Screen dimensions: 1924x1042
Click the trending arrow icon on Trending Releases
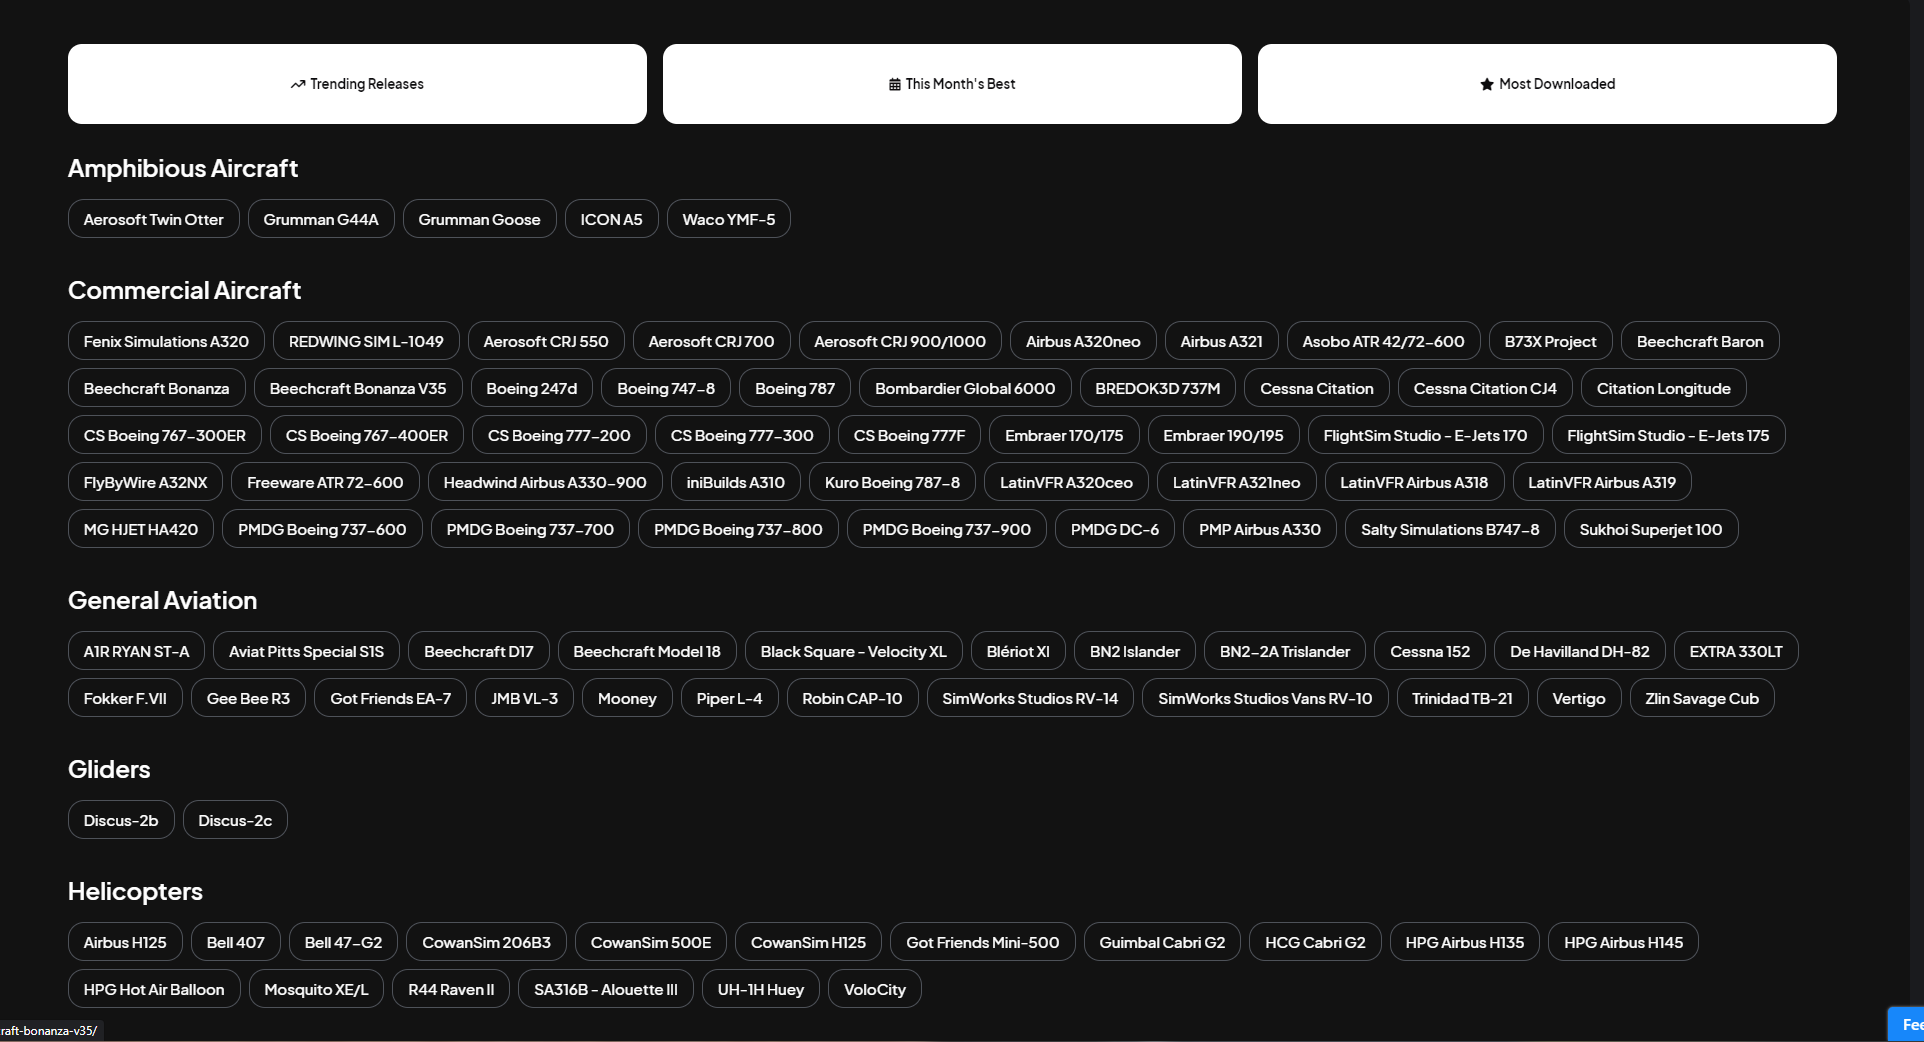(x=296, y=84)
